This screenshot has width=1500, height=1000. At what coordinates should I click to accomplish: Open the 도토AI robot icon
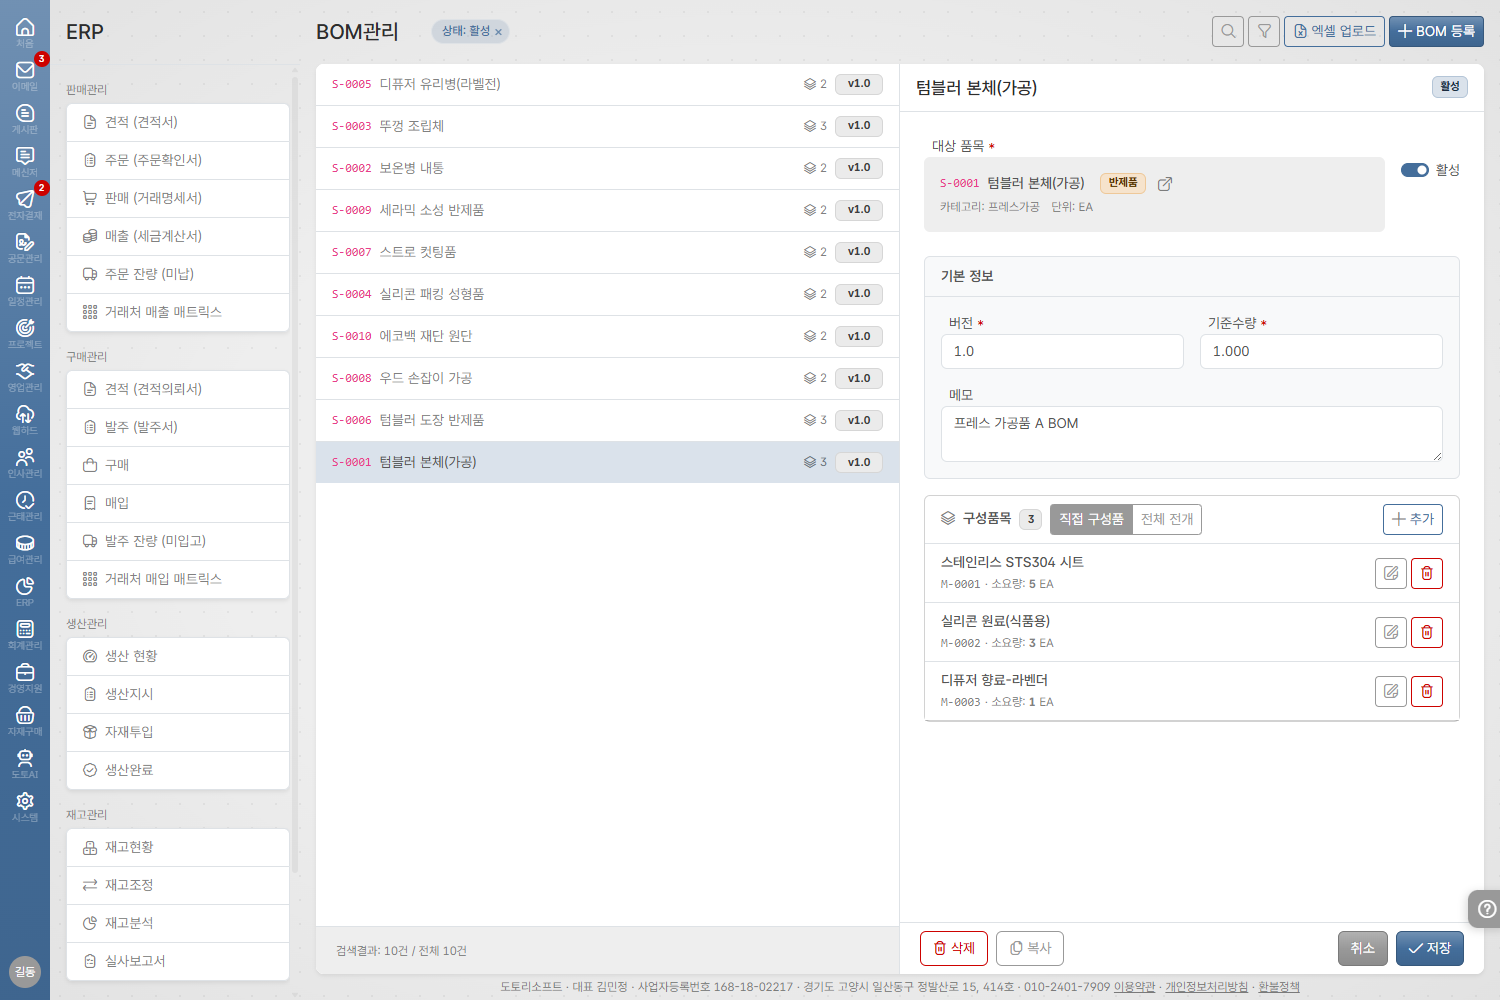point(25,763)
